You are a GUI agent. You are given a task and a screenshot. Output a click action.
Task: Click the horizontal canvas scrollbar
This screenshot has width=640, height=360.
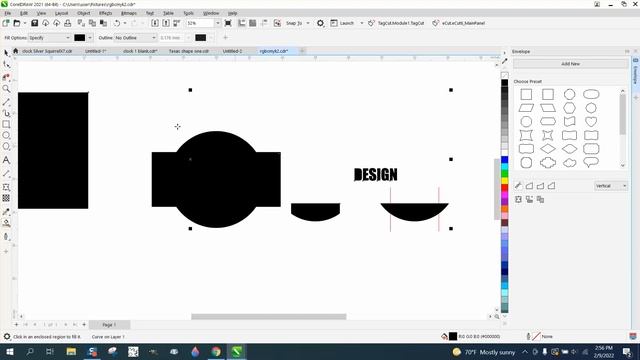click(269, 316)
